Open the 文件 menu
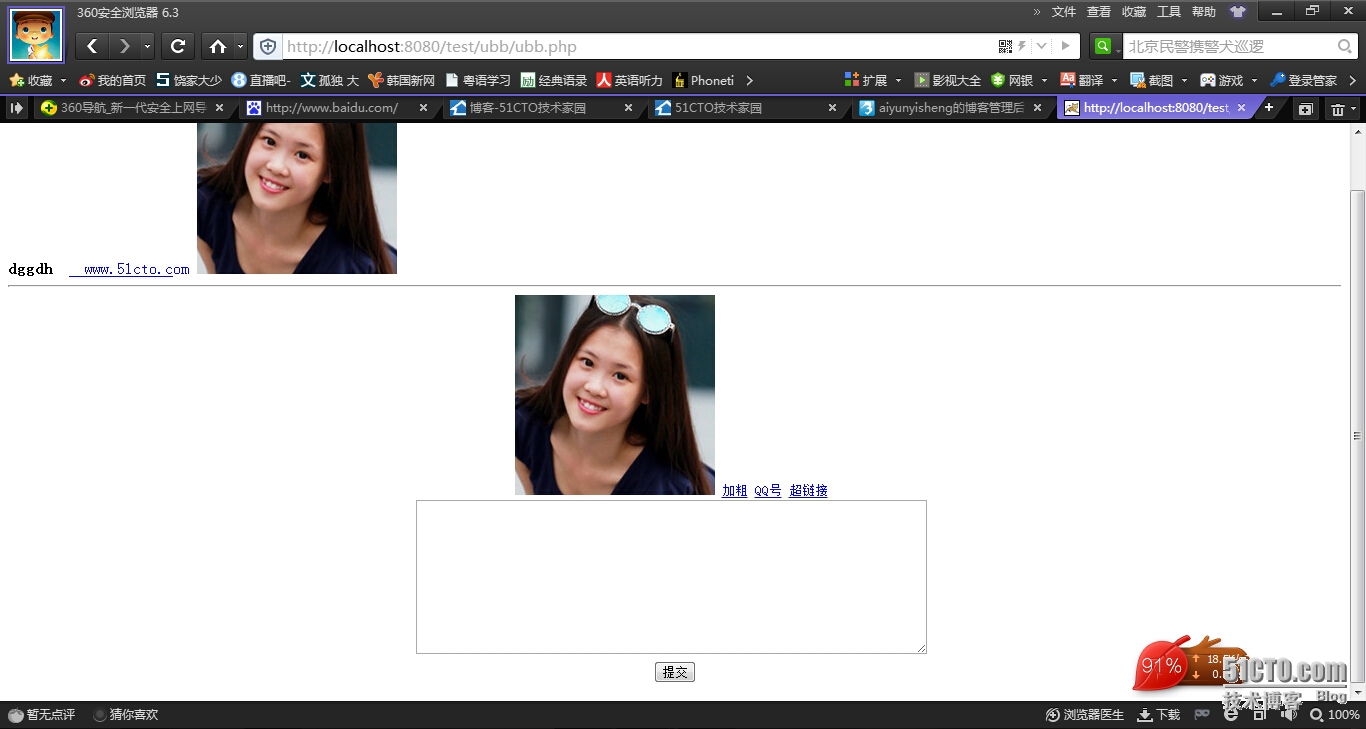The image size is (1366, 729). 1063,12
